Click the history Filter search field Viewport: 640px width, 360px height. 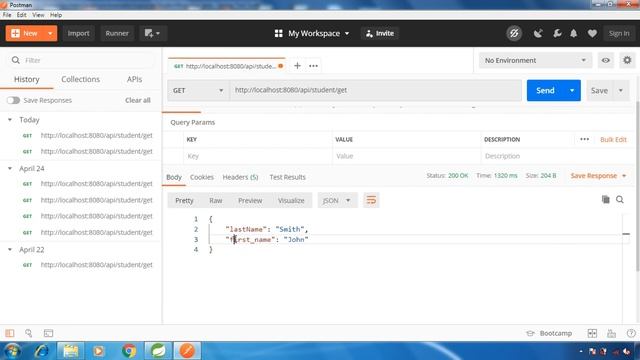point(82,60)
